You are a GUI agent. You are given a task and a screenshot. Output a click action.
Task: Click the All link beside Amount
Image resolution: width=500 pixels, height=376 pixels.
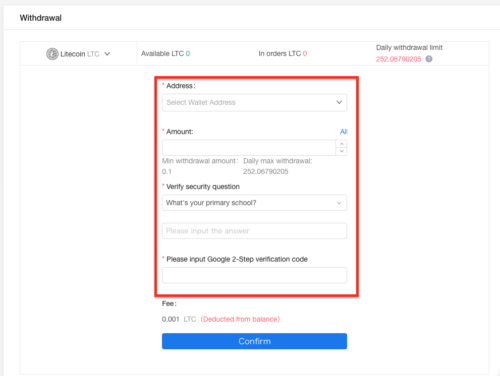[343, 132]
